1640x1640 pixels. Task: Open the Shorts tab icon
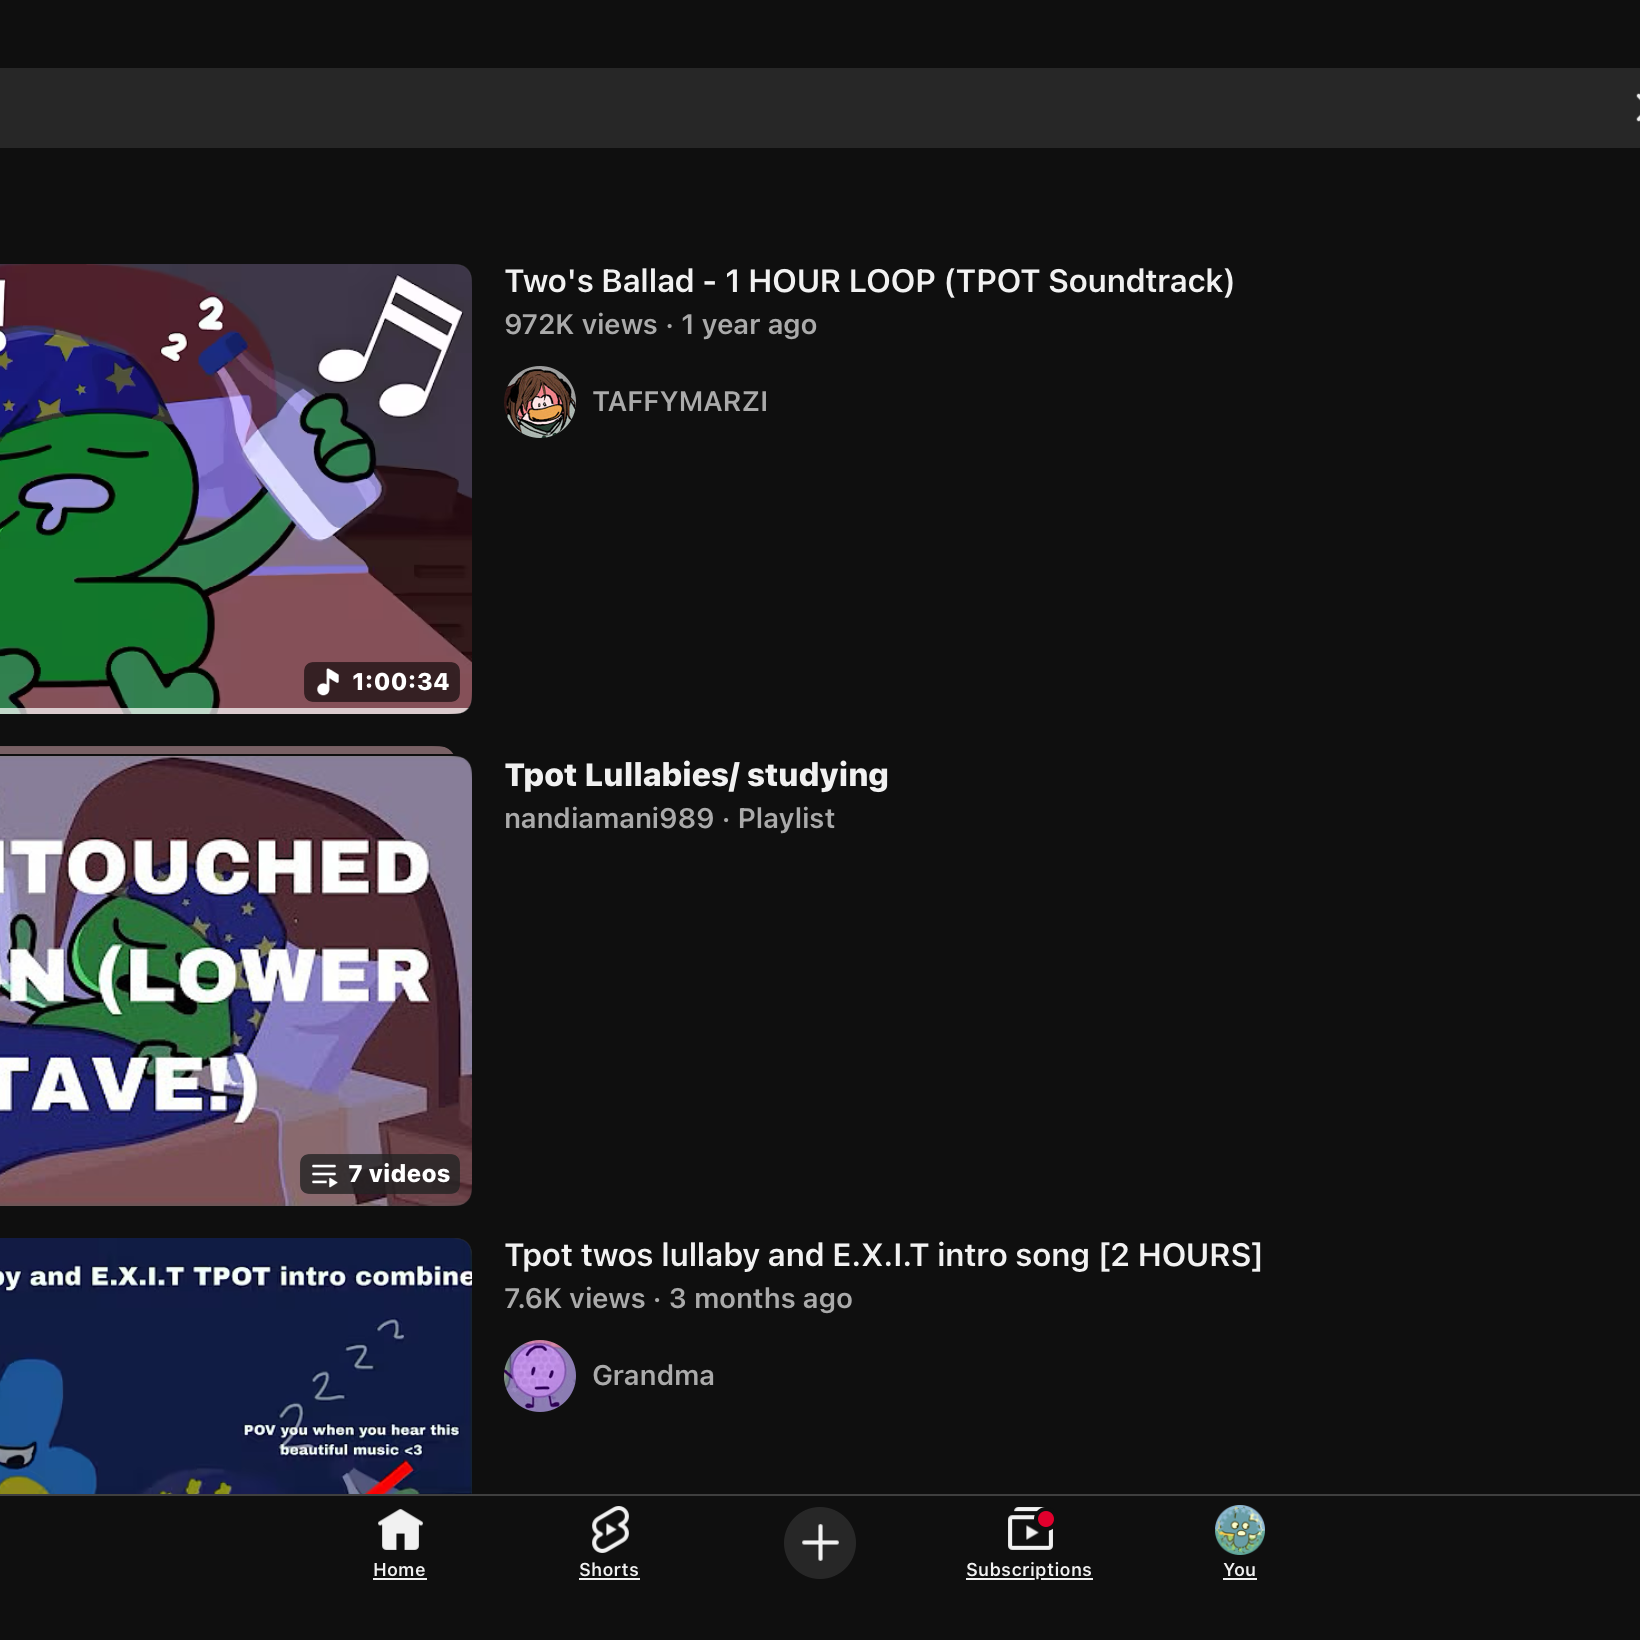pyautogui.click(x=609, y=1530)
